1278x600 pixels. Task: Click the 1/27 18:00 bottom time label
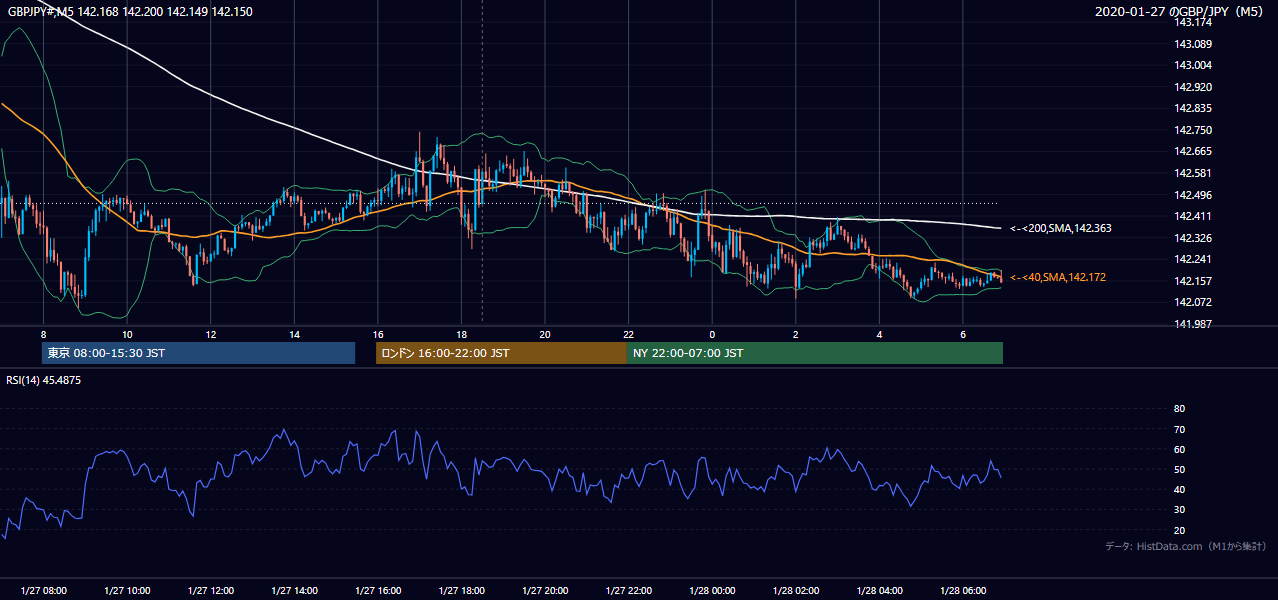(461, 591)
